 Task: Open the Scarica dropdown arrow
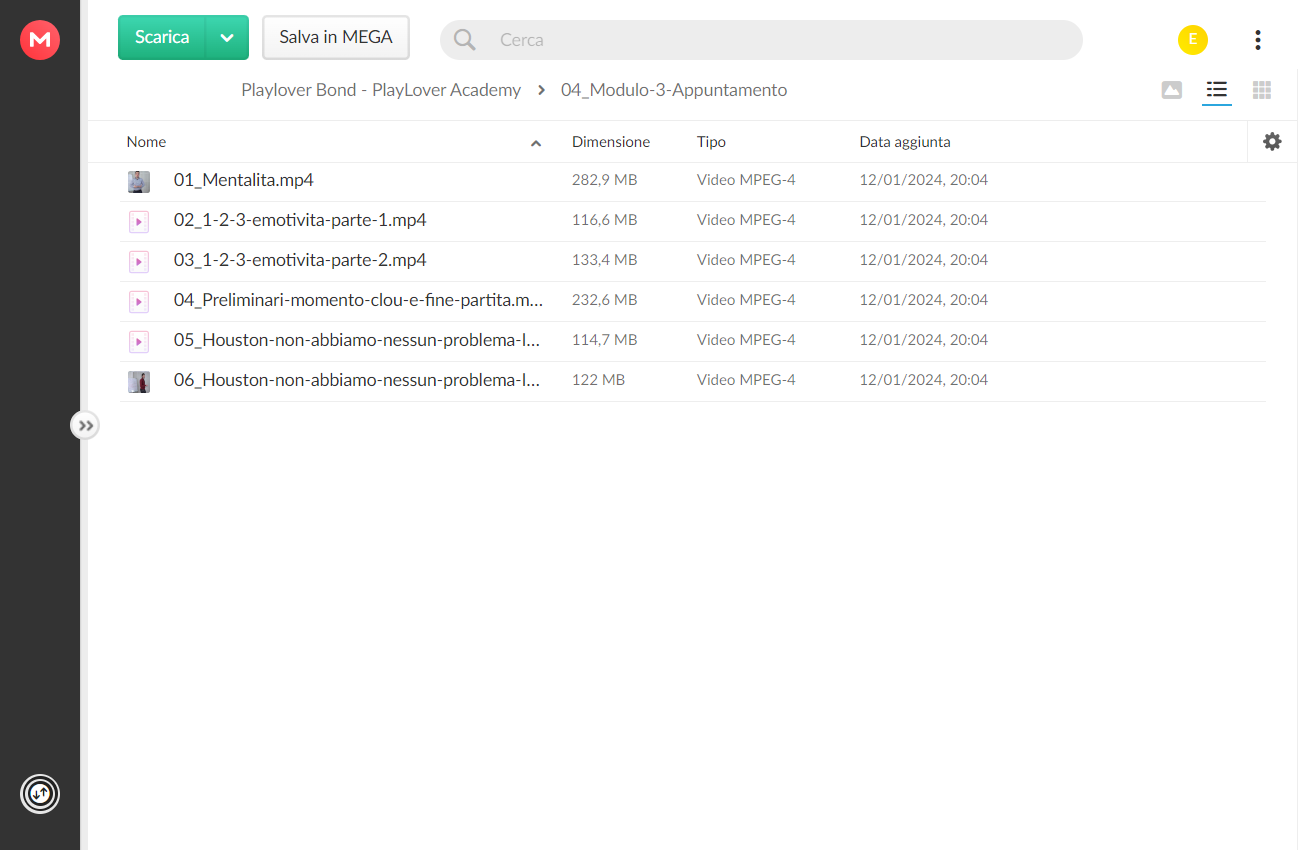(227, 38)
